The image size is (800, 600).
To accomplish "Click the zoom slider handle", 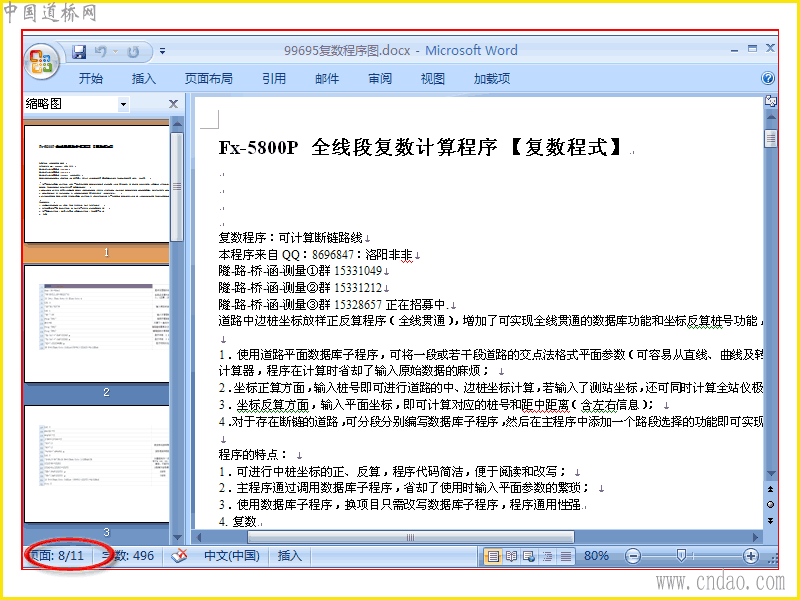I will [681, 556].
